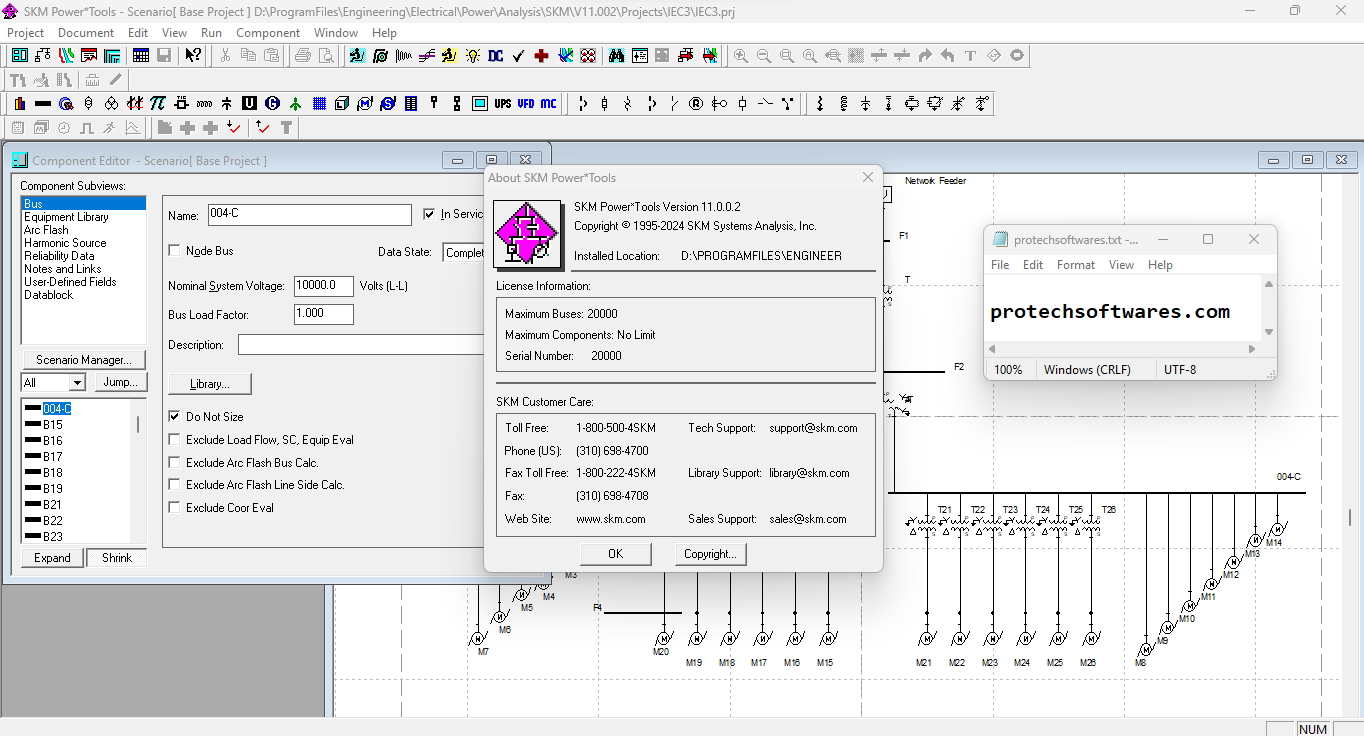Select the S synchronous motor component tool
1364x736 pixels.
pos(388,103)
